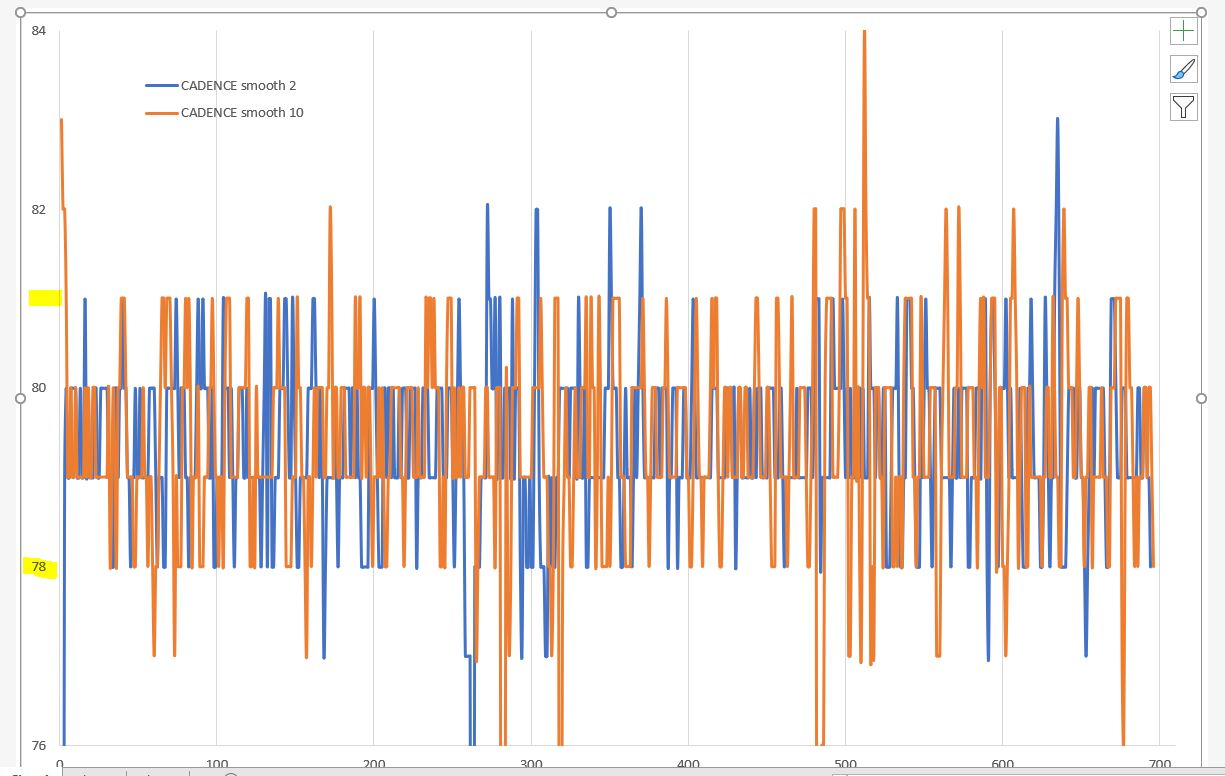Screen dimensions: 1225x776
Task: Click the blue line sample in legend
Action: [161, 86]
